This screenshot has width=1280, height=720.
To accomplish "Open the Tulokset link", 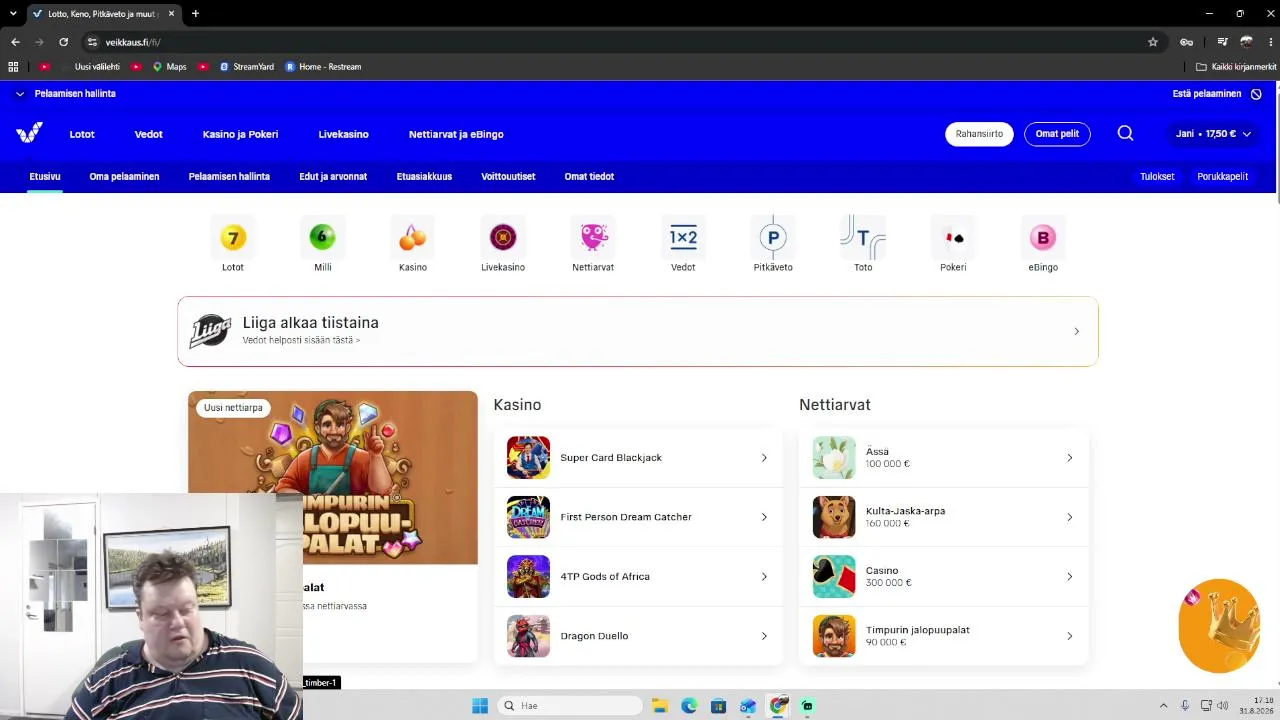I will 1157,177.
